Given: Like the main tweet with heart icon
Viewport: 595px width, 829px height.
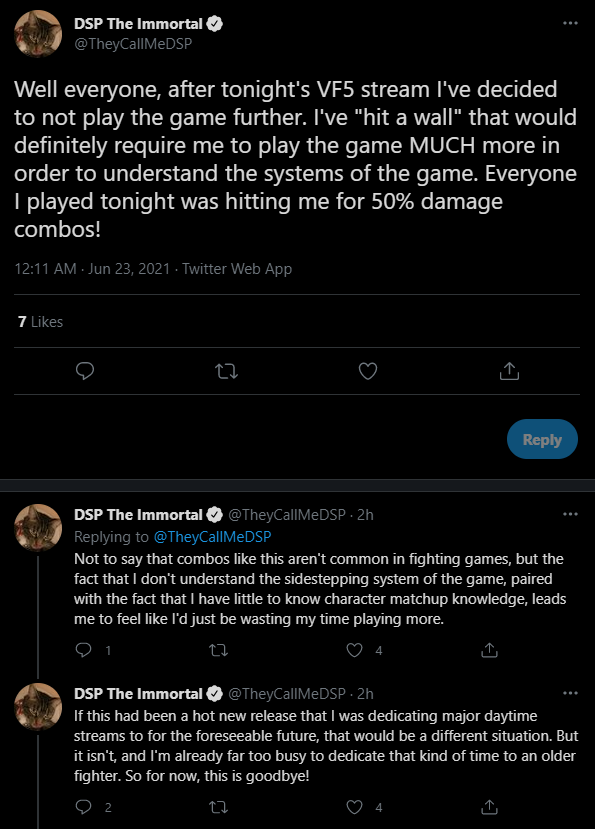Looking at the screenshot, I should click(x=368, y=371).
